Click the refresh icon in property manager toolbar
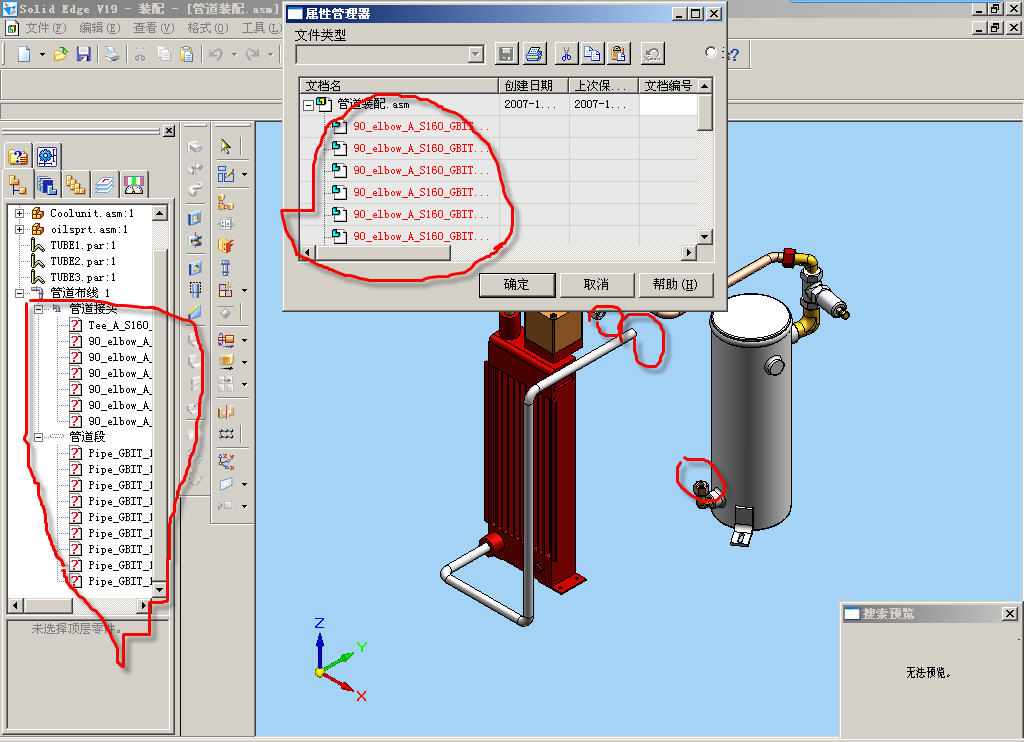Screen dimensions: 1024x742 [x=652, y=54]
